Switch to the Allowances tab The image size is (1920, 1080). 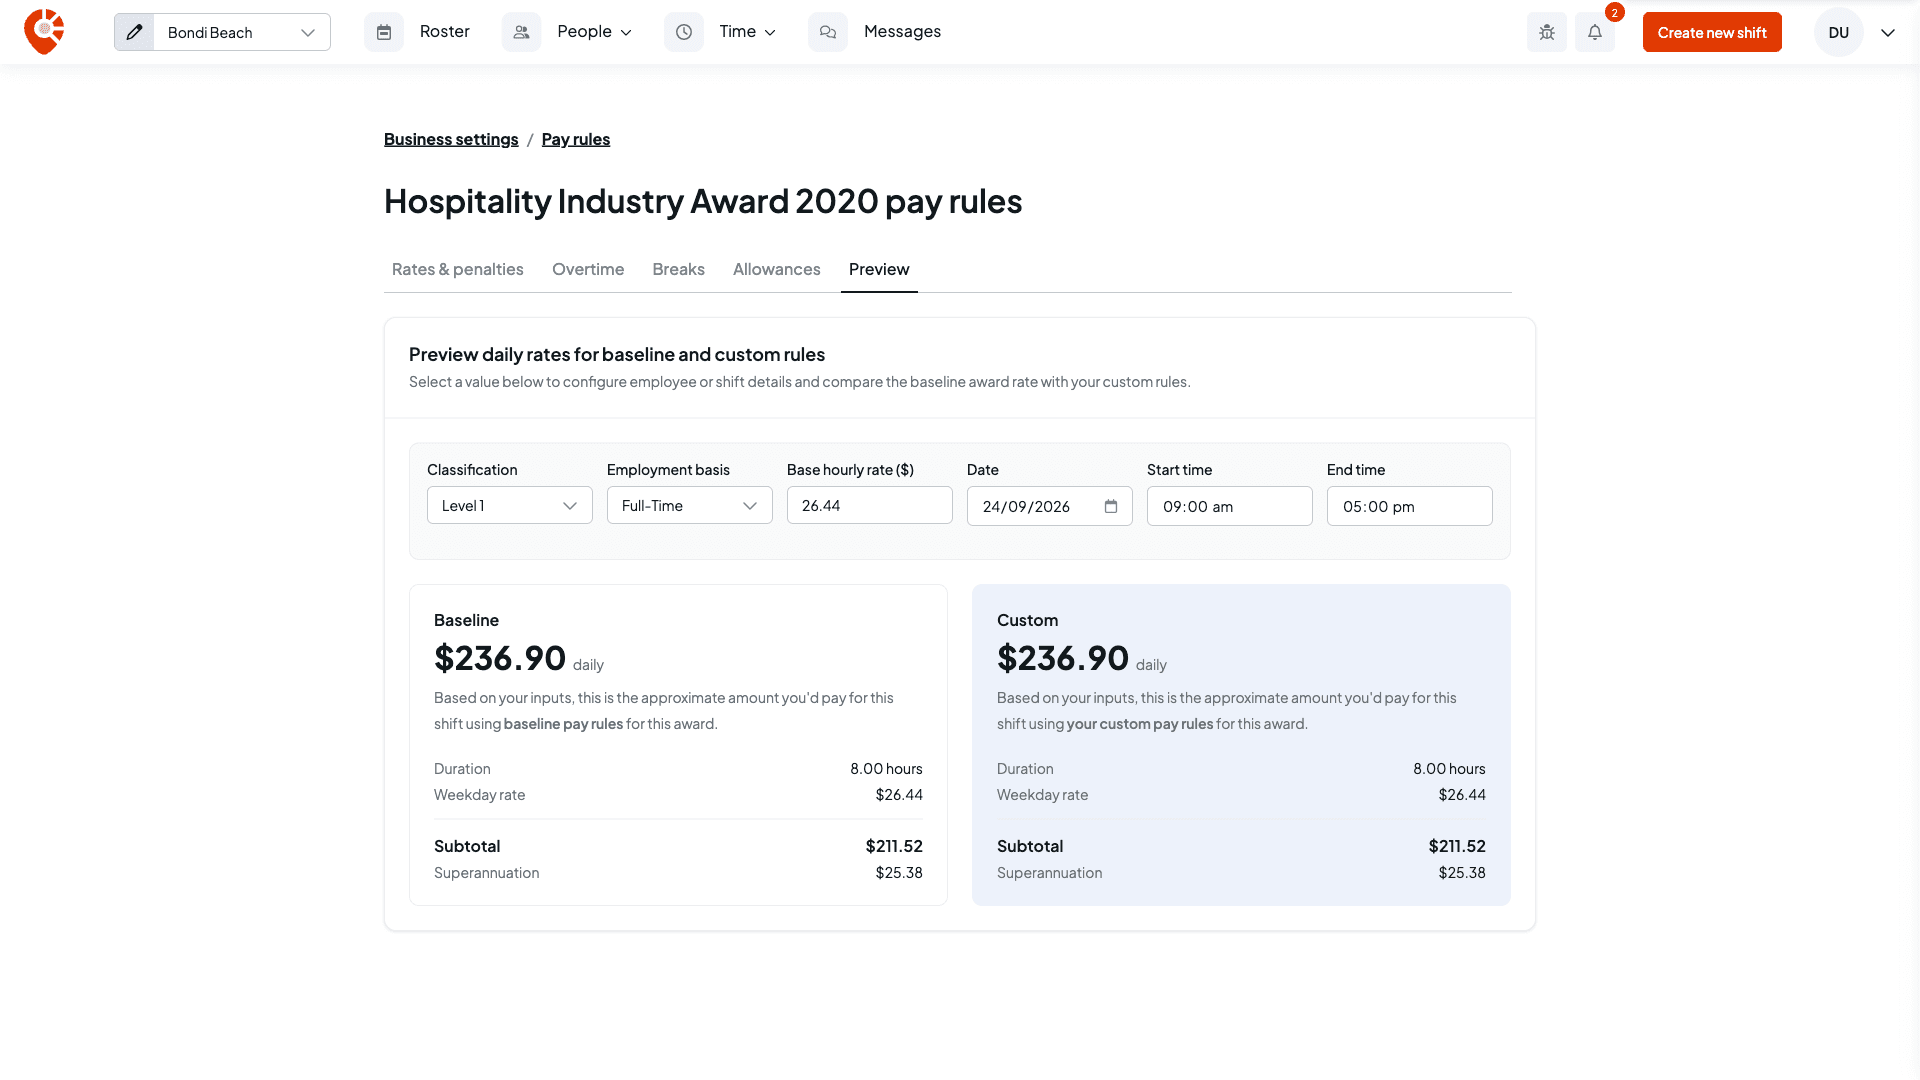(x=776, y=269)
